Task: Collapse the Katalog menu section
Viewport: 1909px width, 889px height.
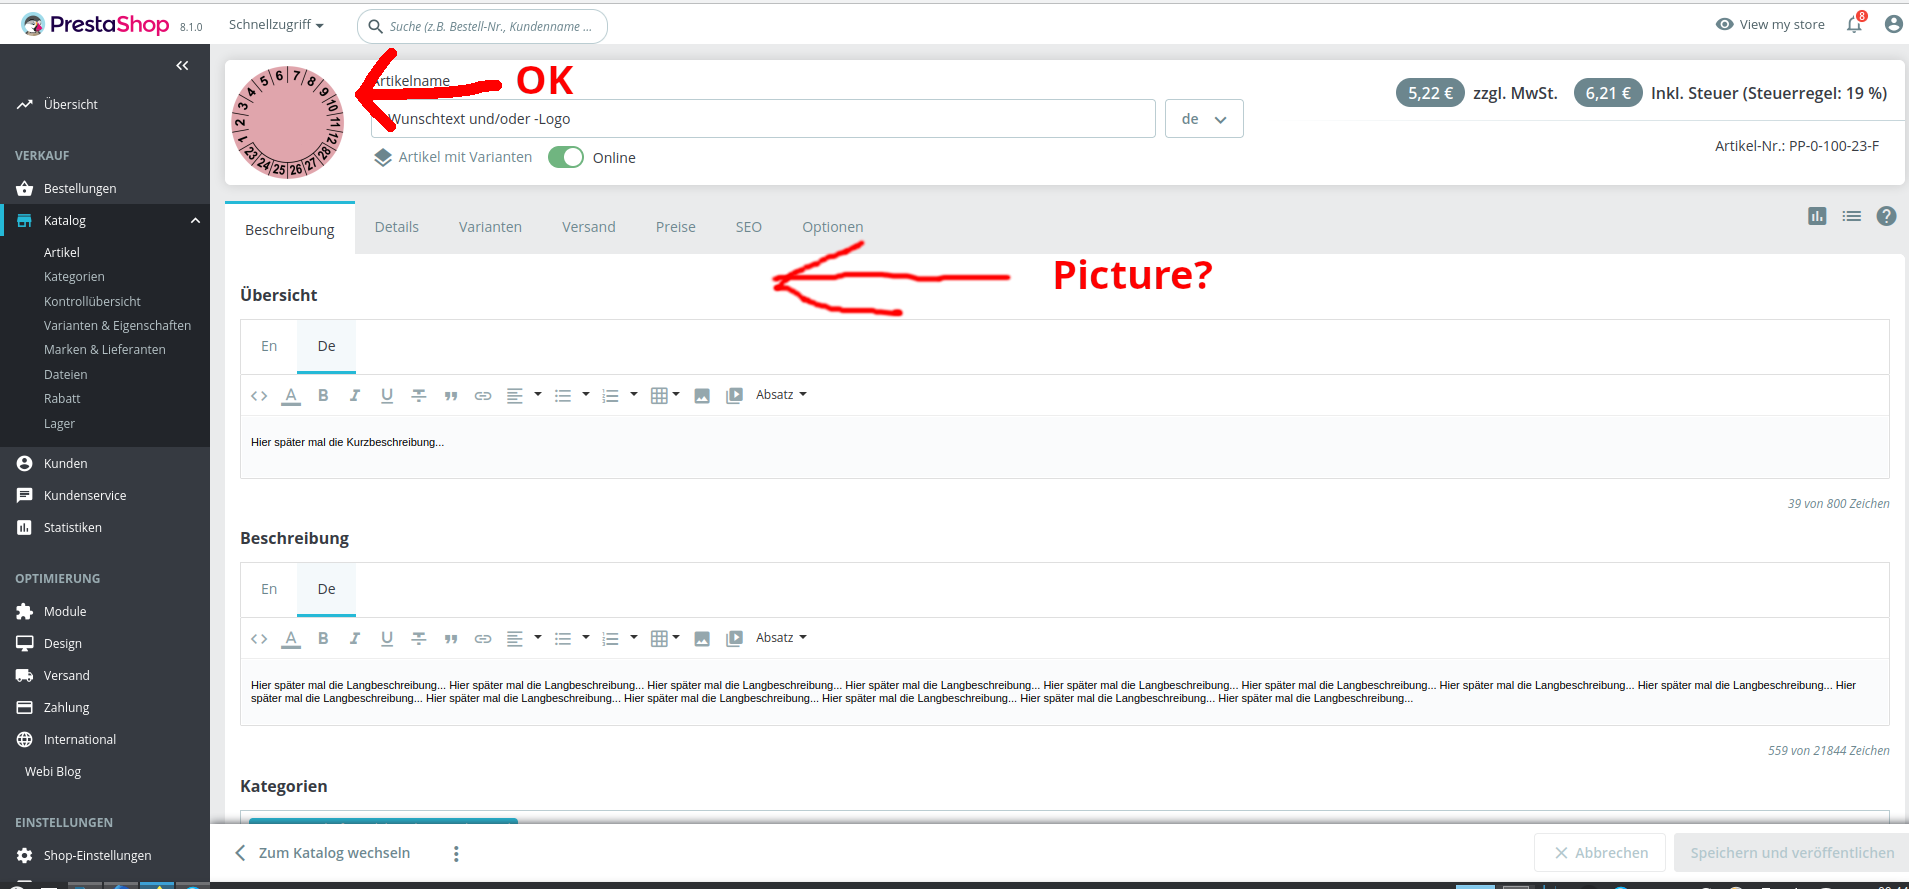Action: (195, 221)
